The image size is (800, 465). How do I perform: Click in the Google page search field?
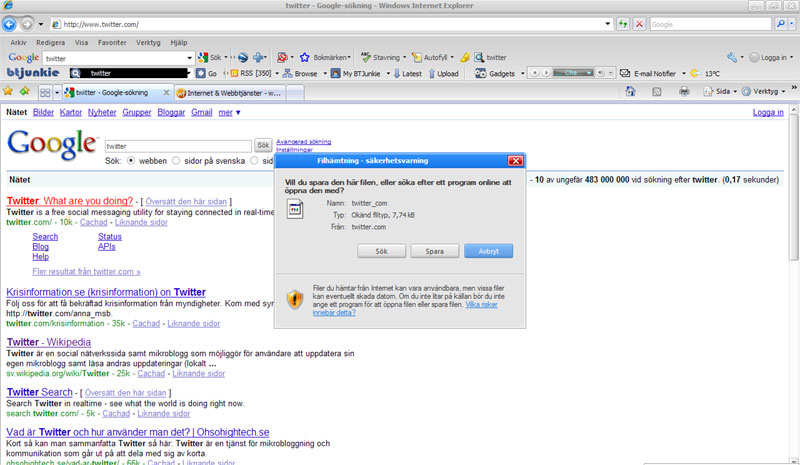pyautogui.click(x=178, y=146)
